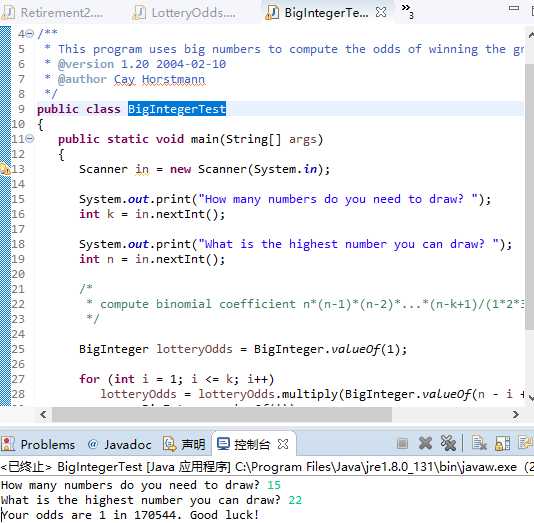Screen dimensions: 534x523
Task: Click the left arrow of horizontal scrollbar
Action: coord(43,414)
